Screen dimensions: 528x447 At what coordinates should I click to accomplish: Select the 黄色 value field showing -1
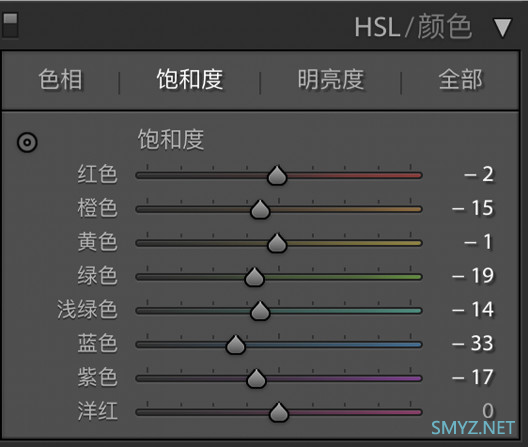[478, 242]
